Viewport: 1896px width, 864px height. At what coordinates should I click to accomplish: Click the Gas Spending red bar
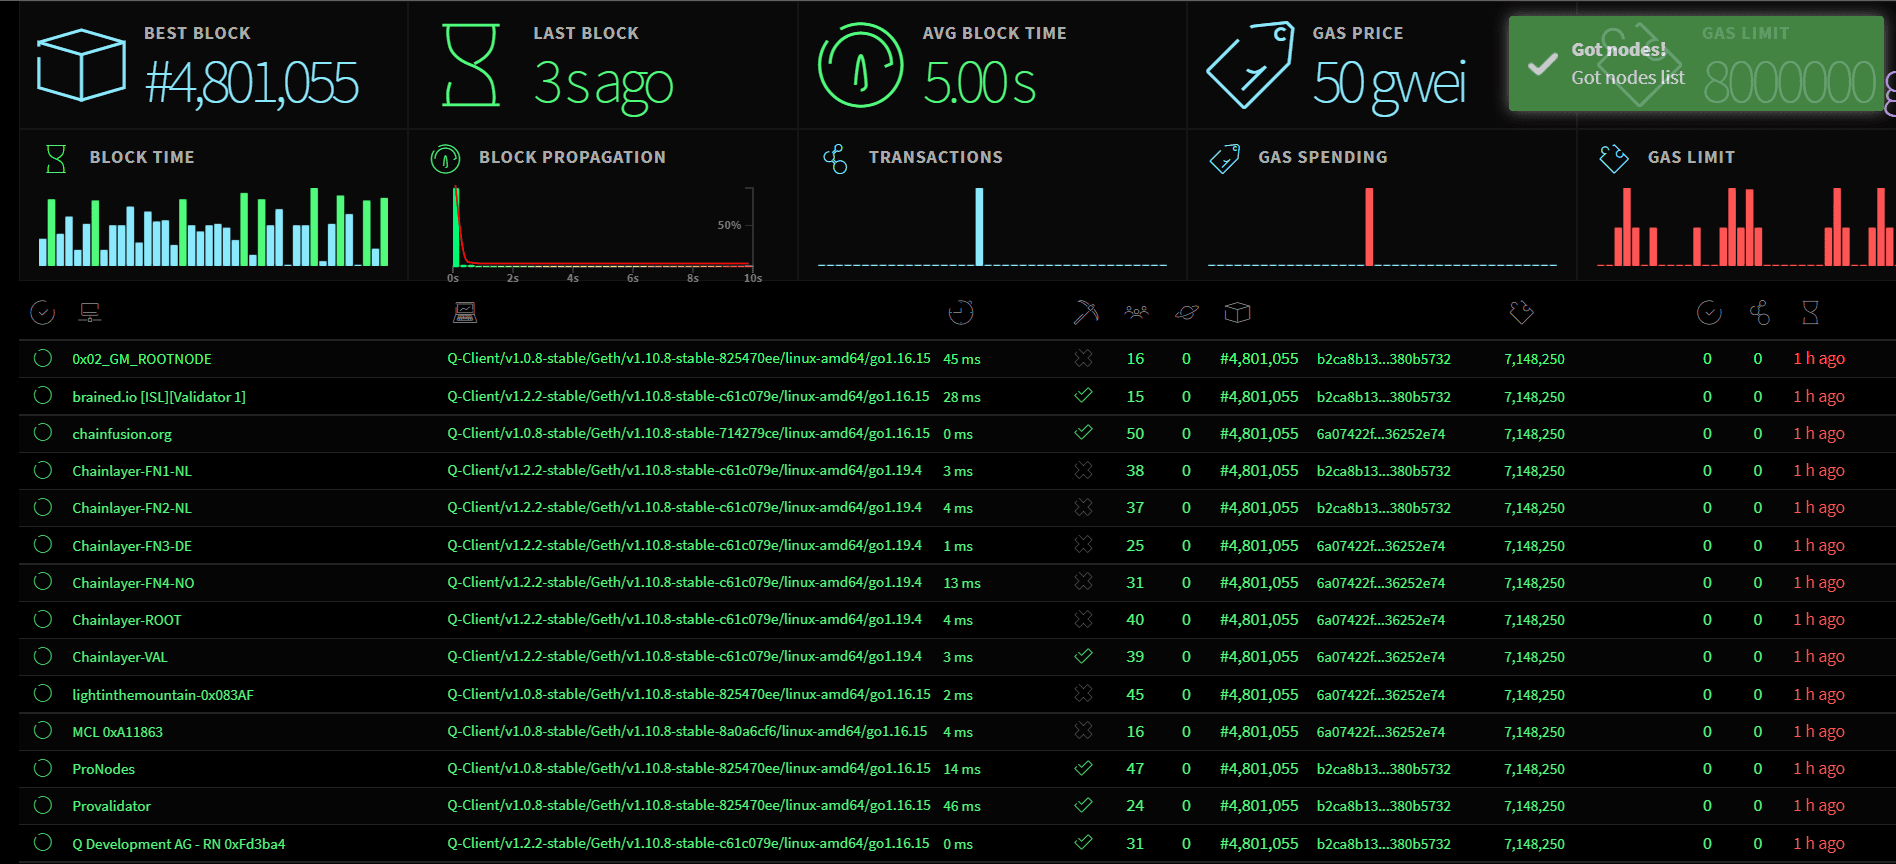[x=1369, y=227]
